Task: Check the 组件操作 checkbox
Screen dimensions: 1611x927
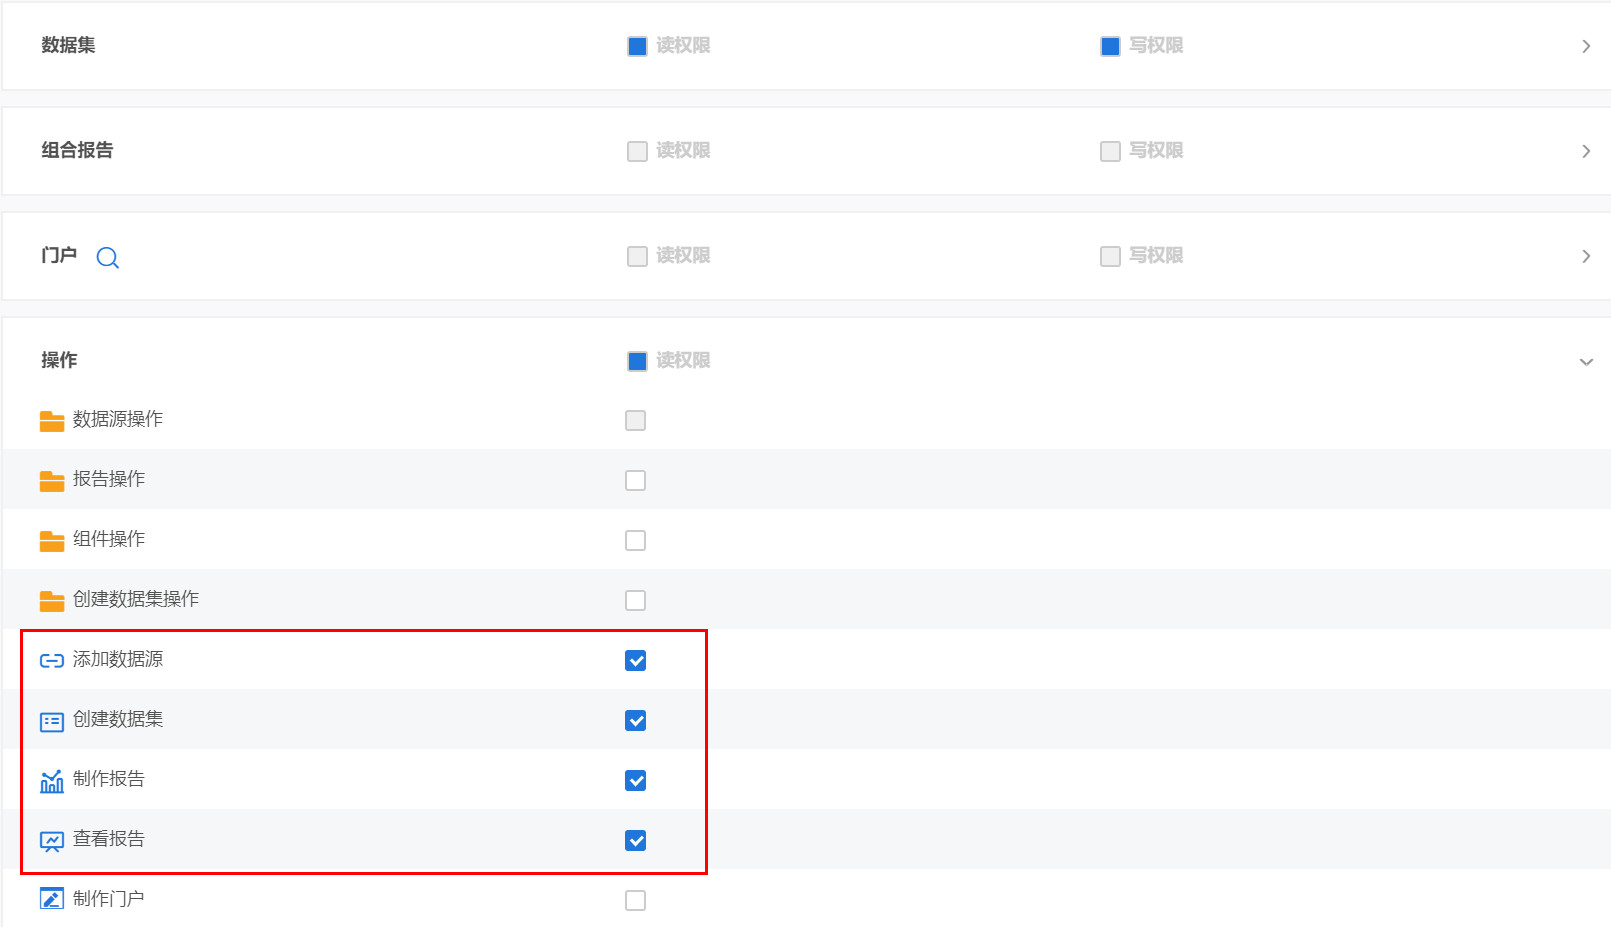Action: (635, 540)
